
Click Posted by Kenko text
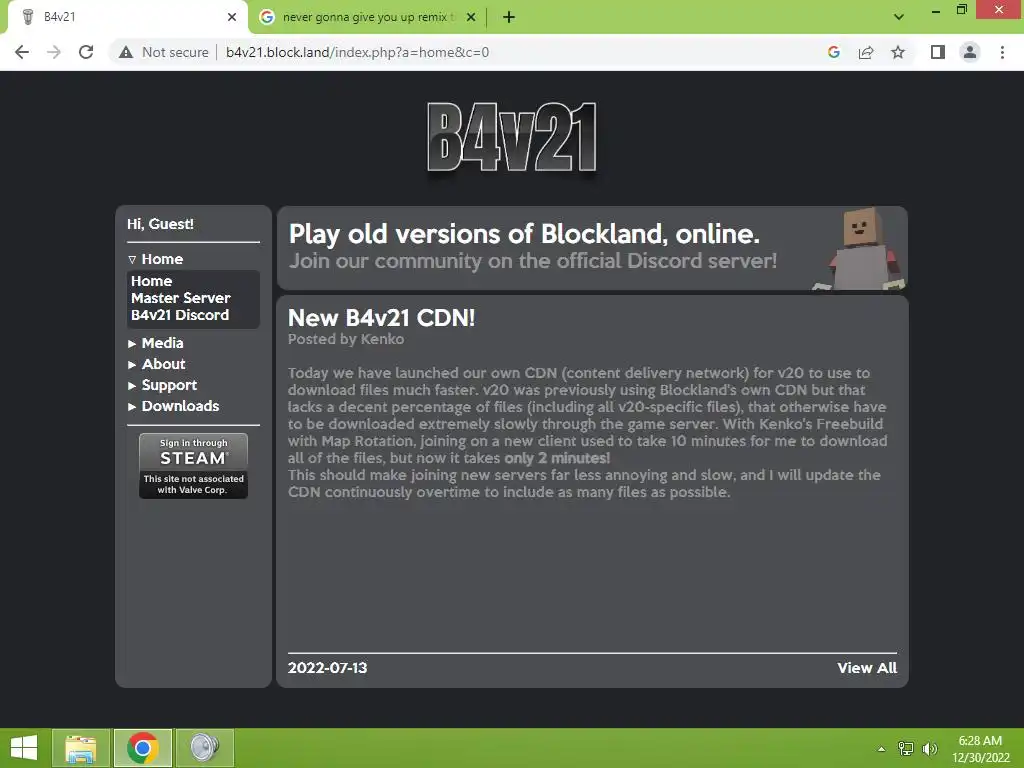tap(346, 339)
